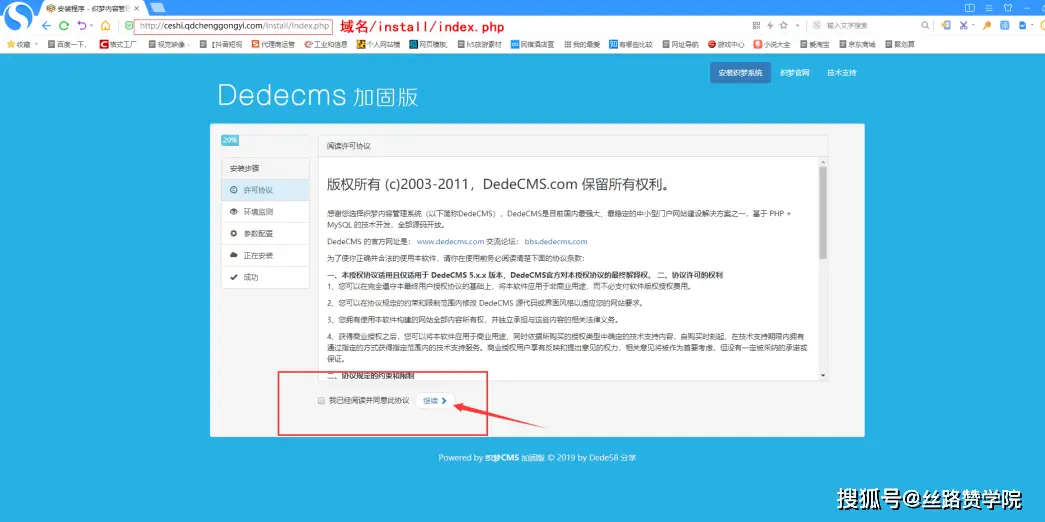Image resolution: width=1045 pixels, height=522 pixels.
Task: Open the 聚划算 bookmark
Action: pos(900,45)
